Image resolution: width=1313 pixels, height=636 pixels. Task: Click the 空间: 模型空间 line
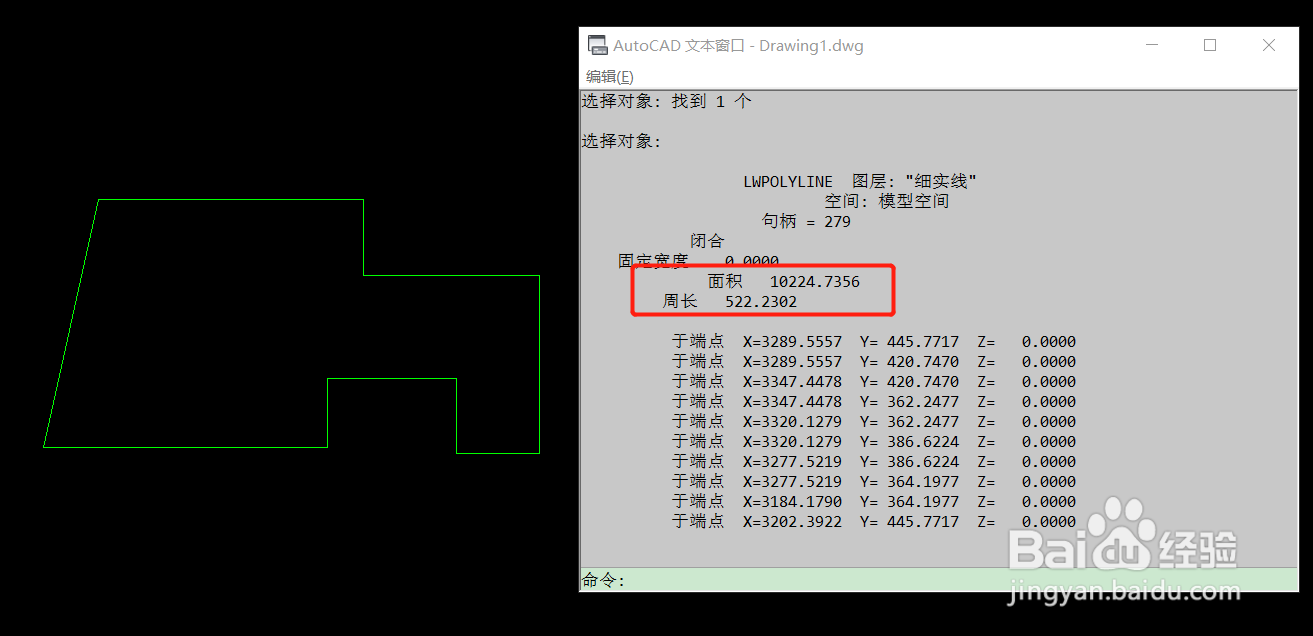click(x=887, y=202)
